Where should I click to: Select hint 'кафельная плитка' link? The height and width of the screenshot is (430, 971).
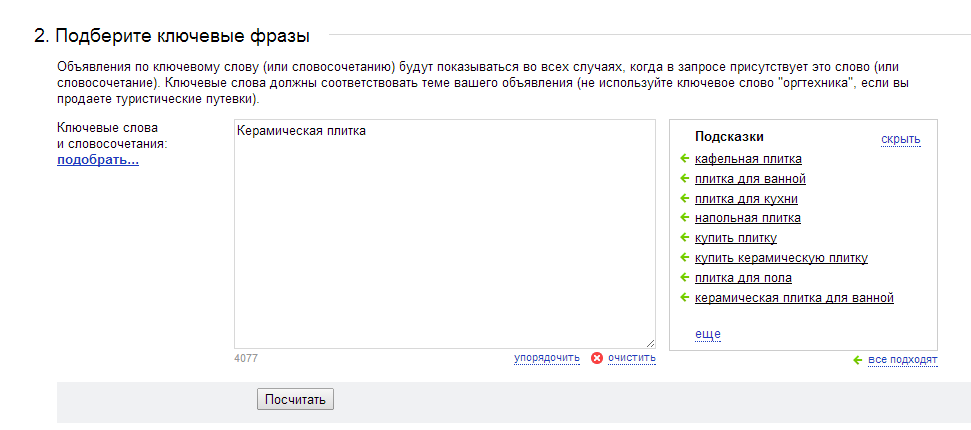click(x=748, y=159)
